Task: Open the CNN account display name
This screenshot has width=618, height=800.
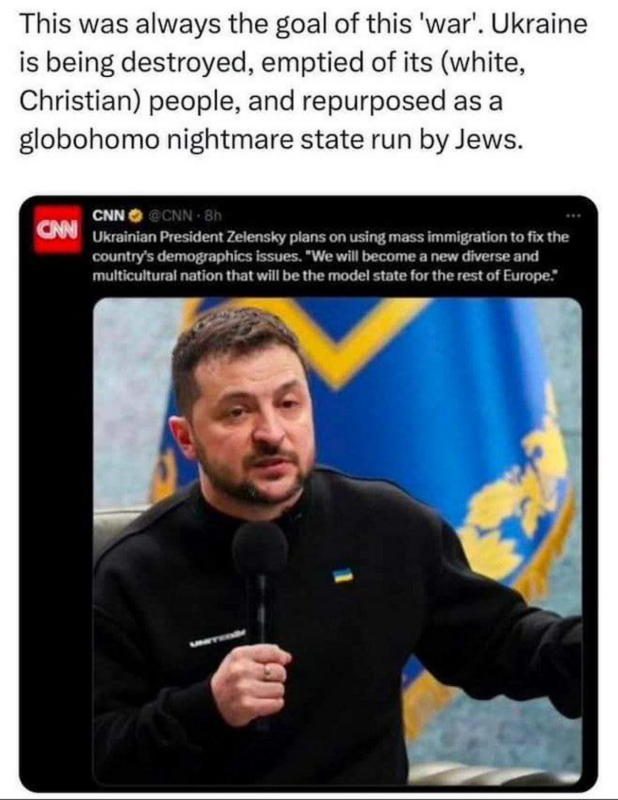Action: [x=108, y=216]
